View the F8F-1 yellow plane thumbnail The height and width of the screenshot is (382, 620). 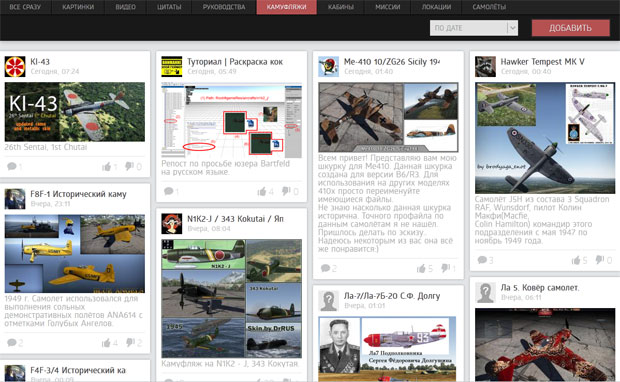point(75,253)
